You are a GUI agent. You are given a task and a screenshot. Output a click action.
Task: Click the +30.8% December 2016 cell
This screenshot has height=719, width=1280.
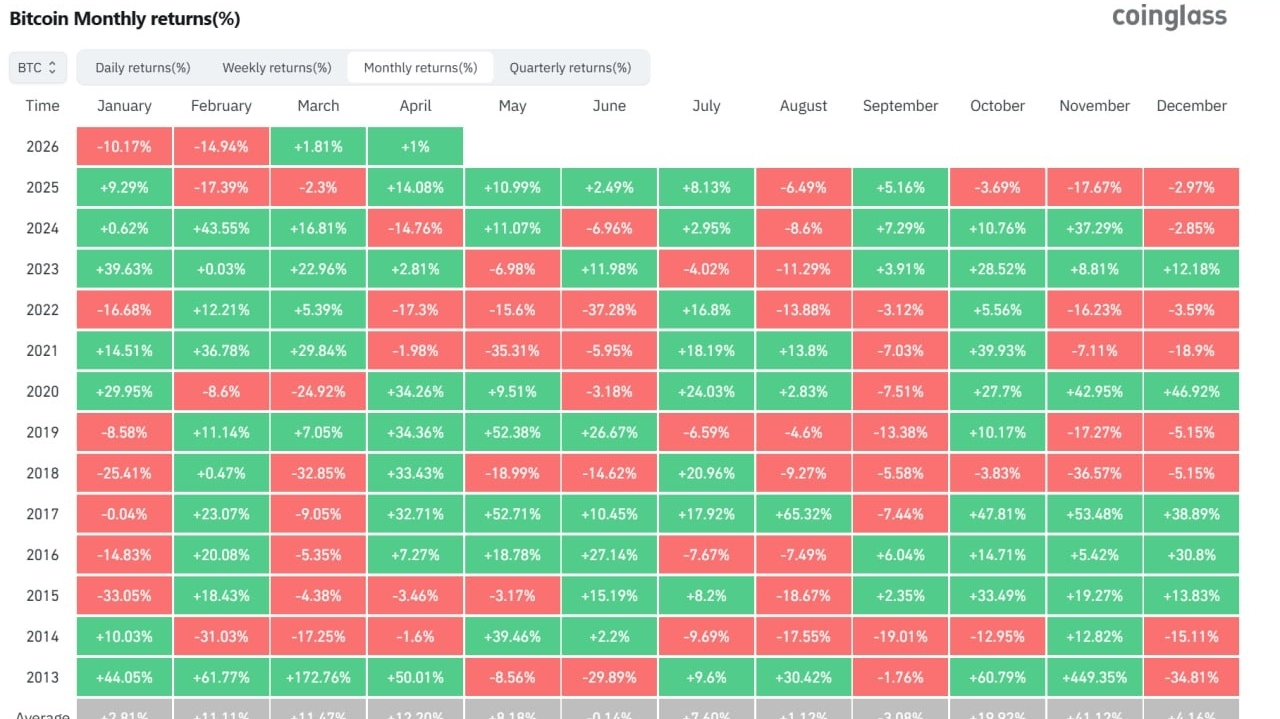(x=1191, y=555)
